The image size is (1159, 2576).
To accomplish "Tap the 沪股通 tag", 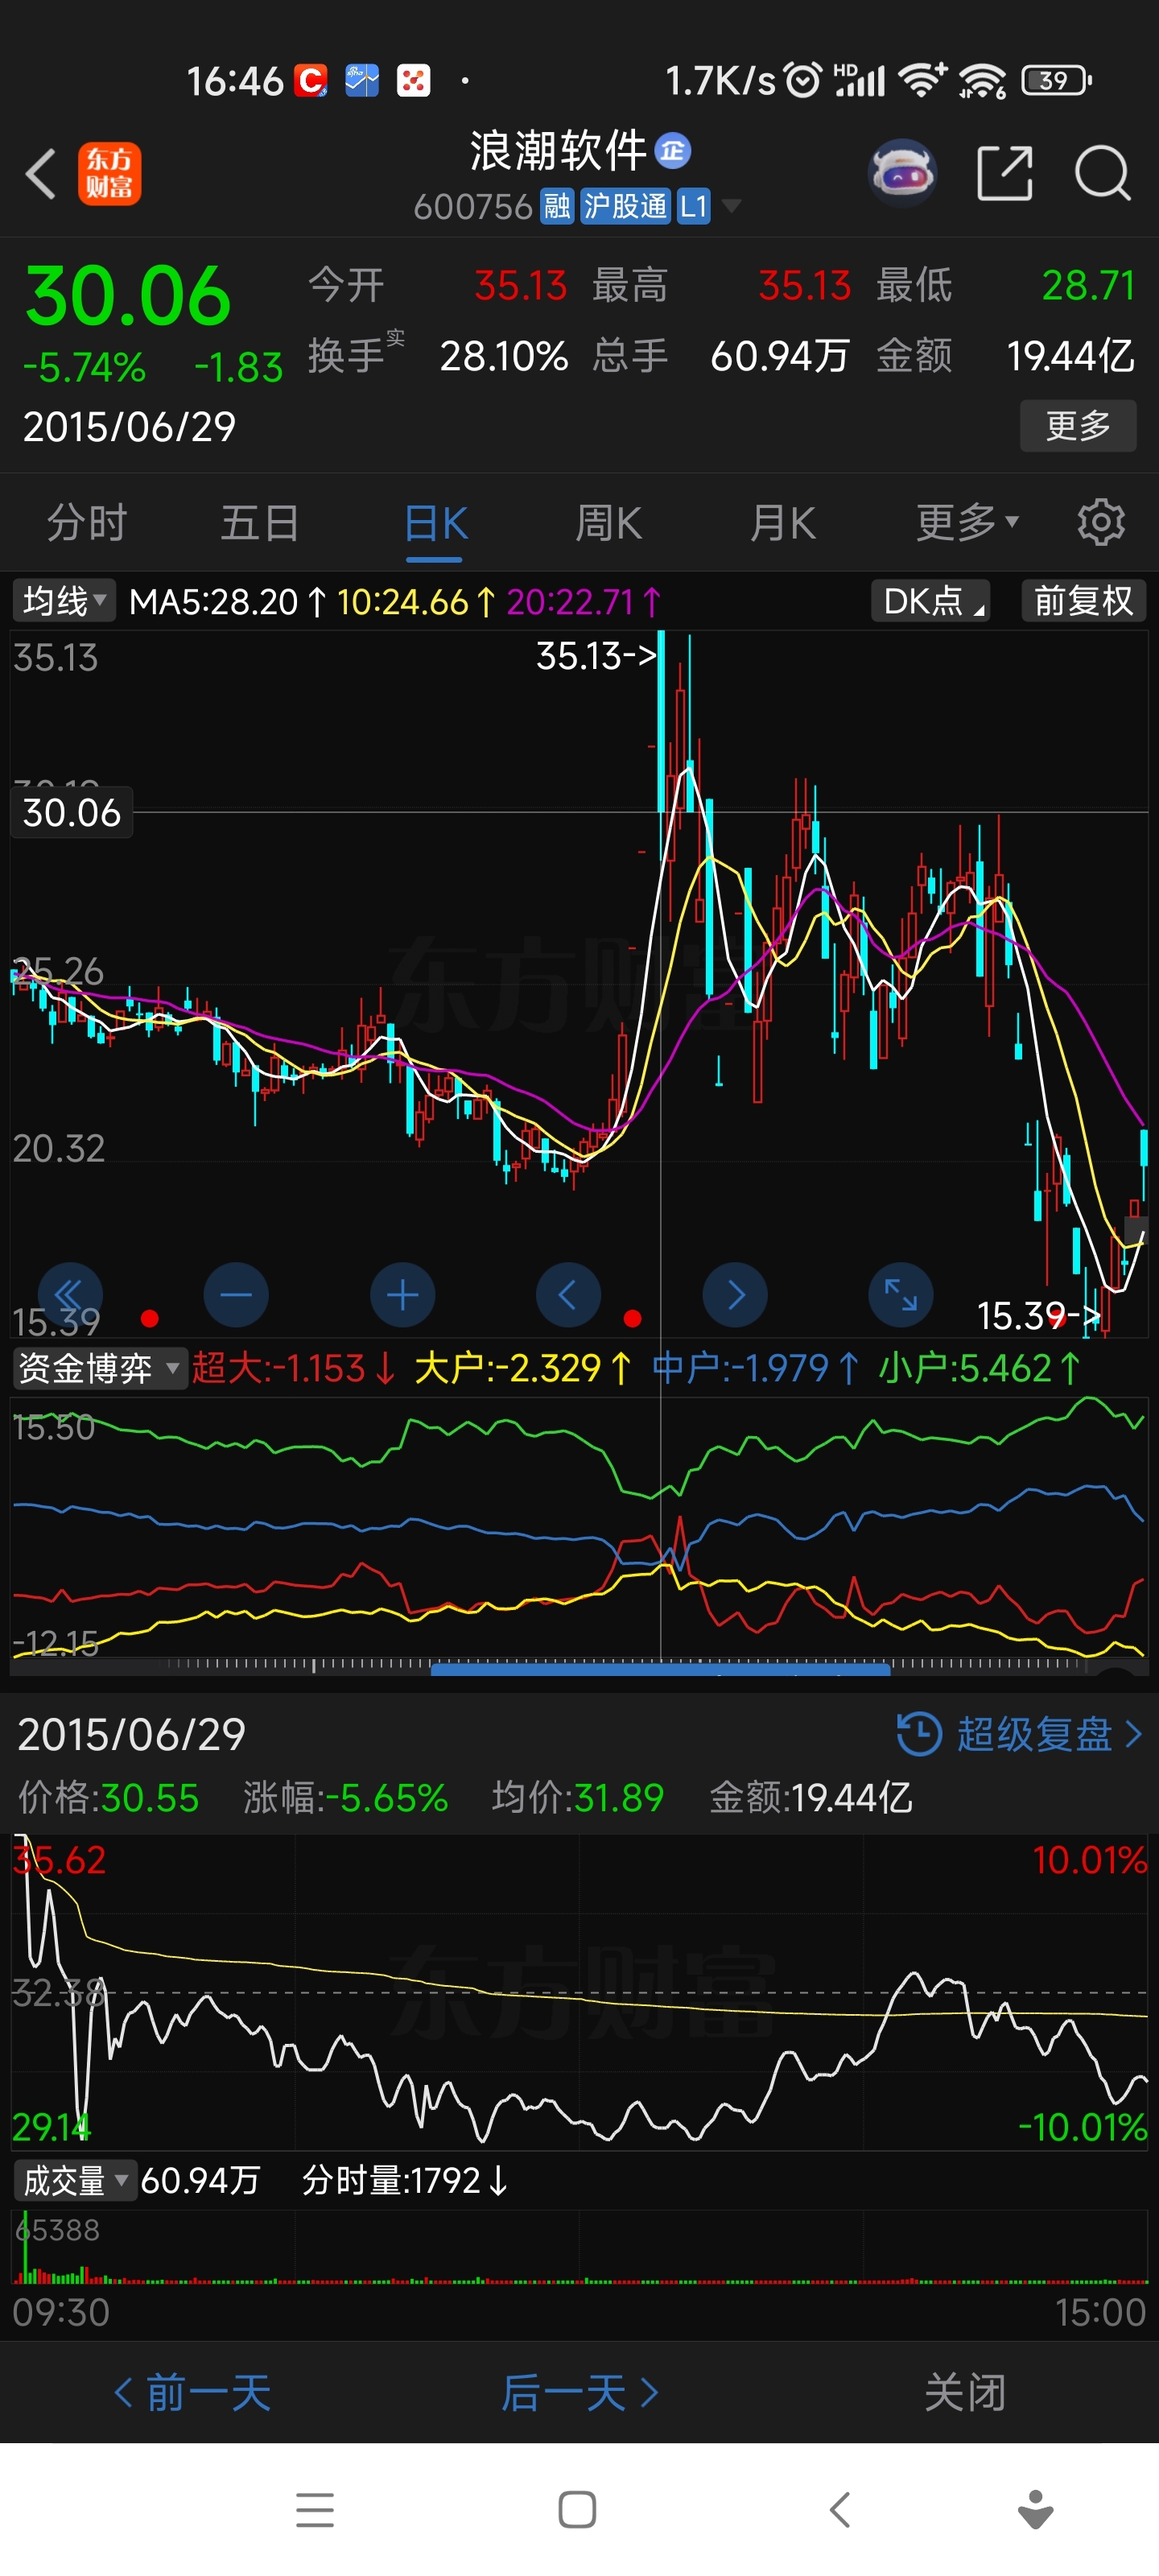I will (x=625, y=207).
